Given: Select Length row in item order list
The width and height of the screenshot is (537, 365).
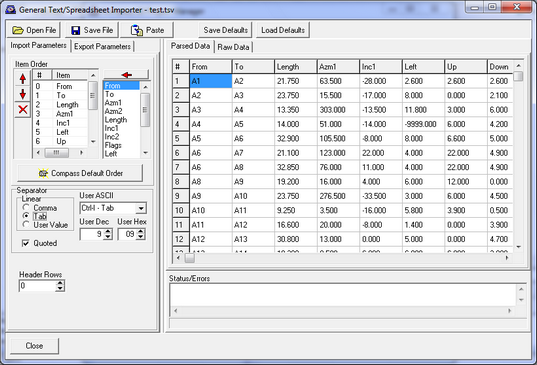Looking at the screenshot, I should coord(60,105).
